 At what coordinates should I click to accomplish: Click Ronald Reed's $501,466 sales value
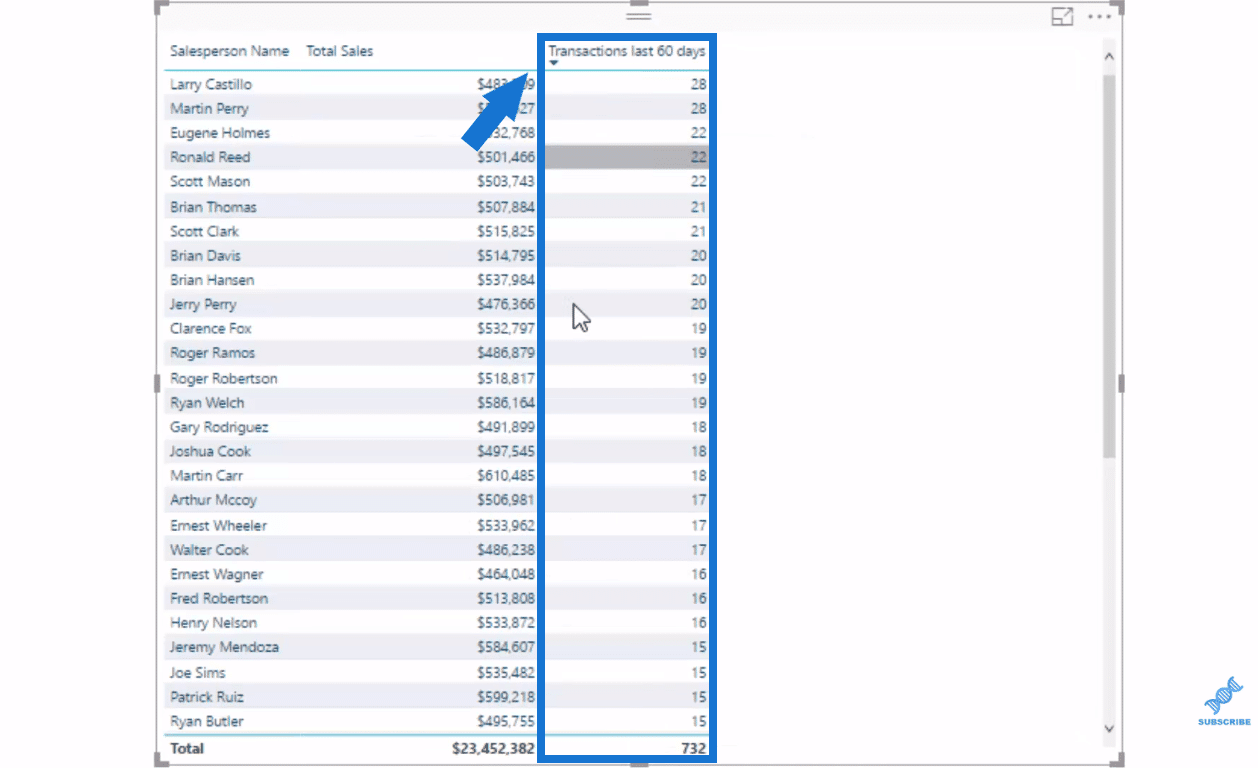(506, 157)
